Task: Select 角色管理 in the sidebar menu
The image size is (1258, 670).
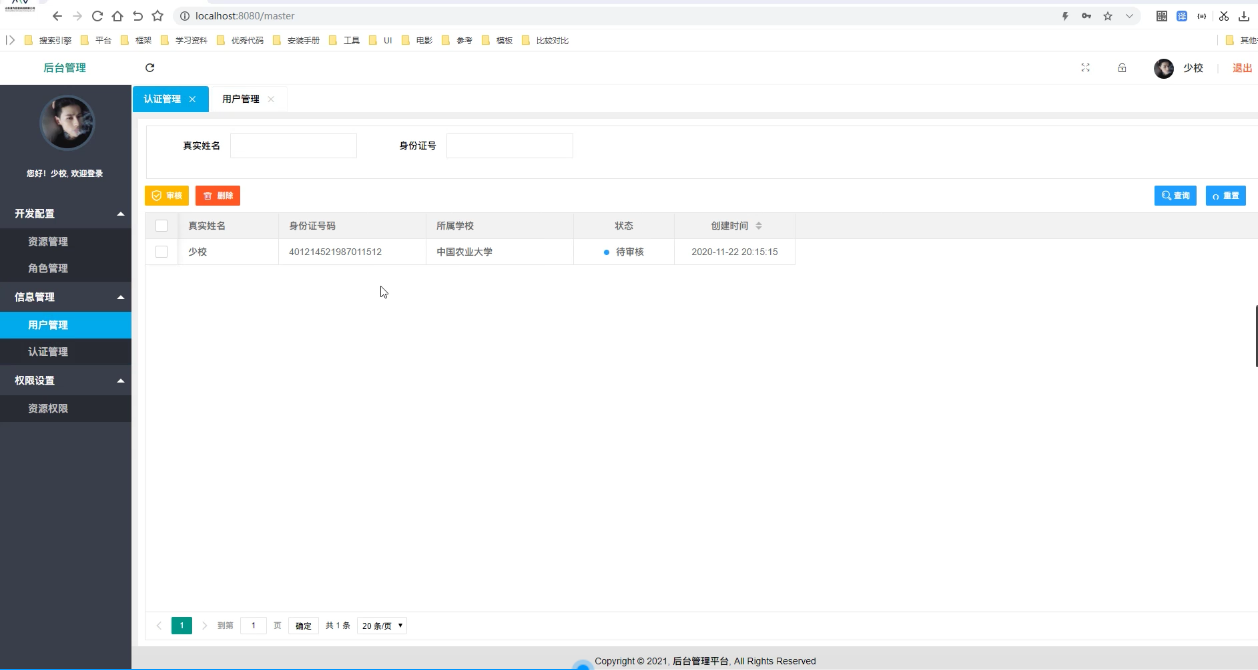Action: [65, 268]
